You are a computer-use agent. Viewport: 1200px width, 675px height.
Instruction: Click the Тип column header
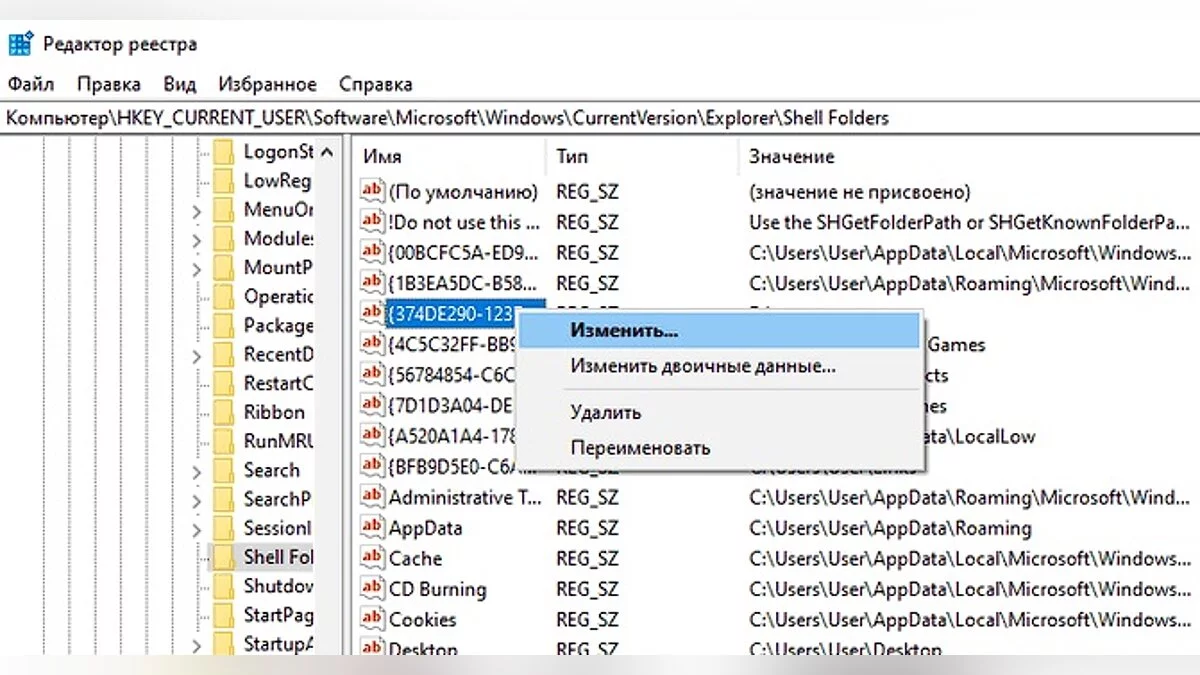click(x=643, y=157)
